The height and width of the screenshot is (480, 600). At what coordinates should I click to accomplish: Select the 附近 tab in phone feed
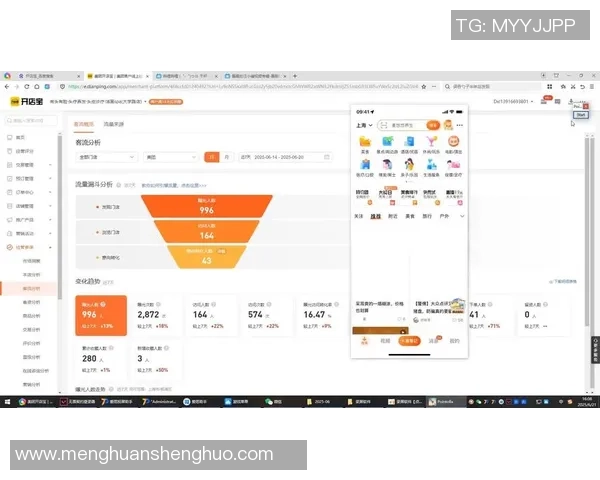point(393,216)
